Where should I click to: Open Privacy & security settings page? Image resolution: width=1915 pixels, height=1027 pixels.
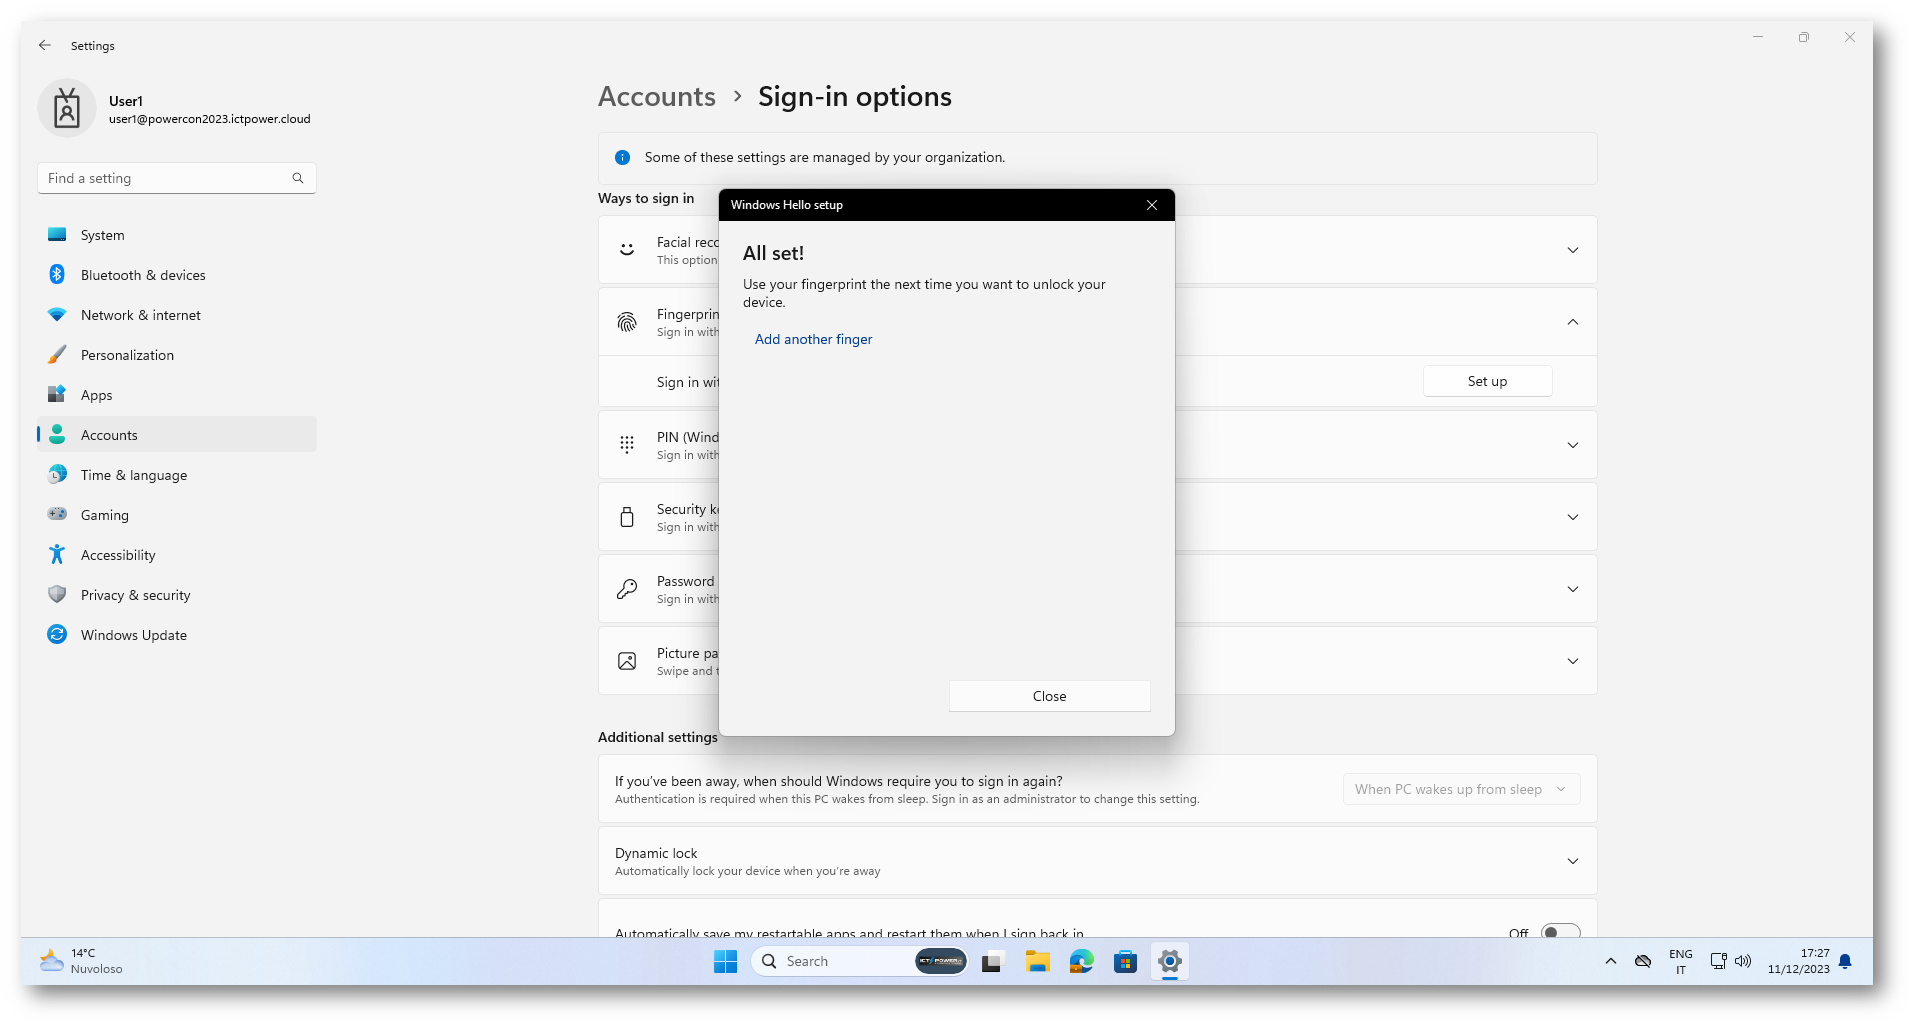177,595
